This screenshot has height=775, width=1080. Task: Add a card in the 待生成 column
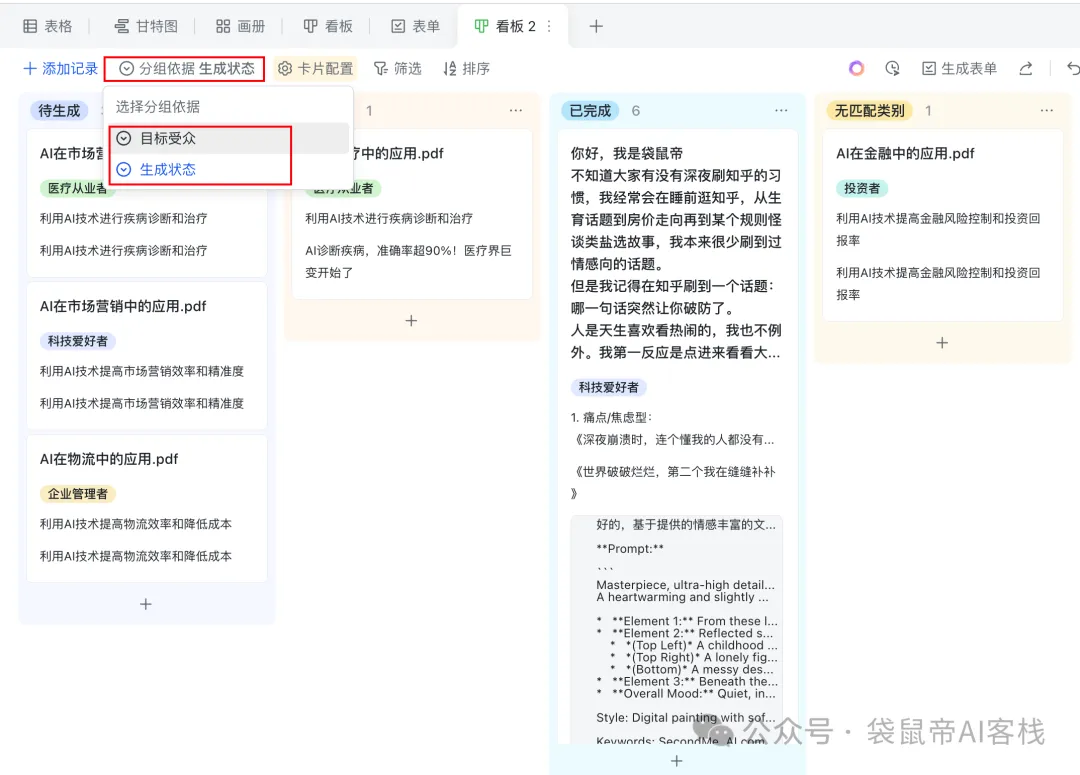coord(145,603)
